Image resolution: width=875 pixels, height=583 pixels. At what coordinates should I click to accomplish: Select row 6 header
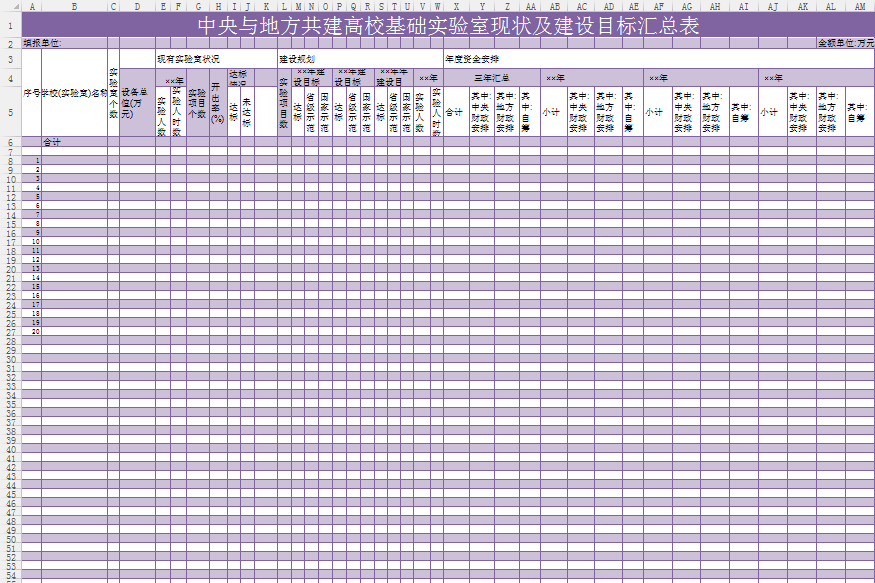(x=10, y=143)
